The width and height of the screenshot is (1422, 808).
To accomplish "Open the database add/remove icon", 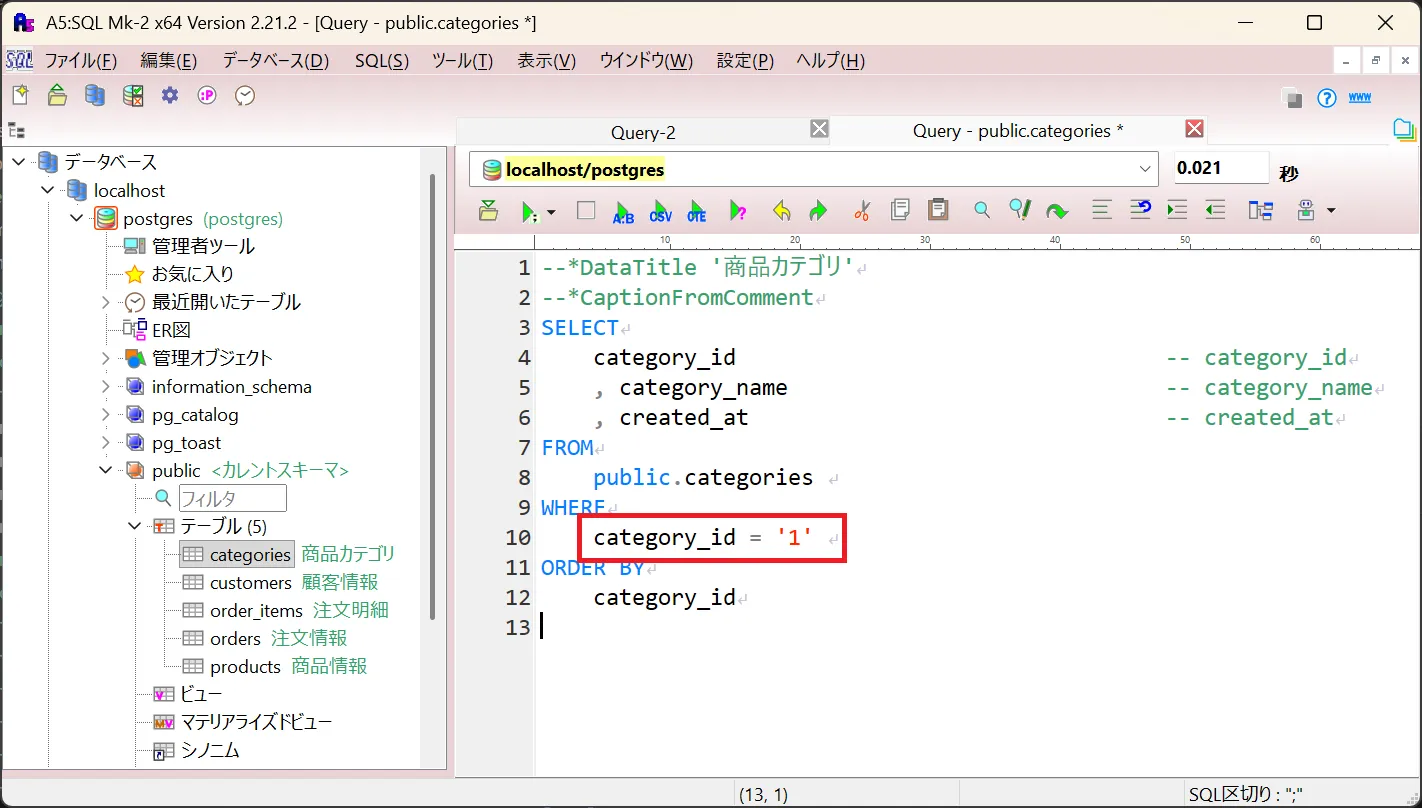I will (x=95, y=95).
